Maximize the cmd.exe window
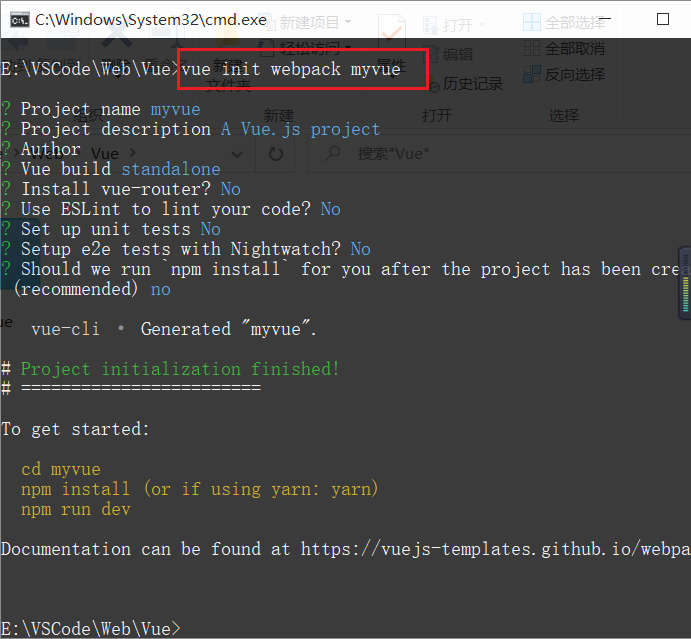This screenshot has height=639, width=691. 662,19
